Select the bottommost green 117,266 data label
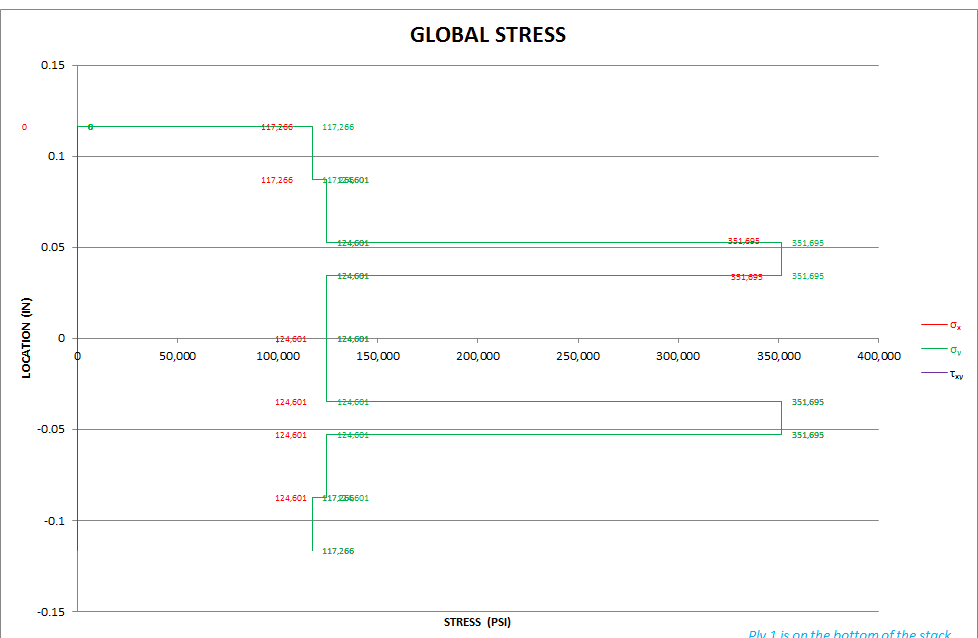The image size is (978, 638). 338,551
